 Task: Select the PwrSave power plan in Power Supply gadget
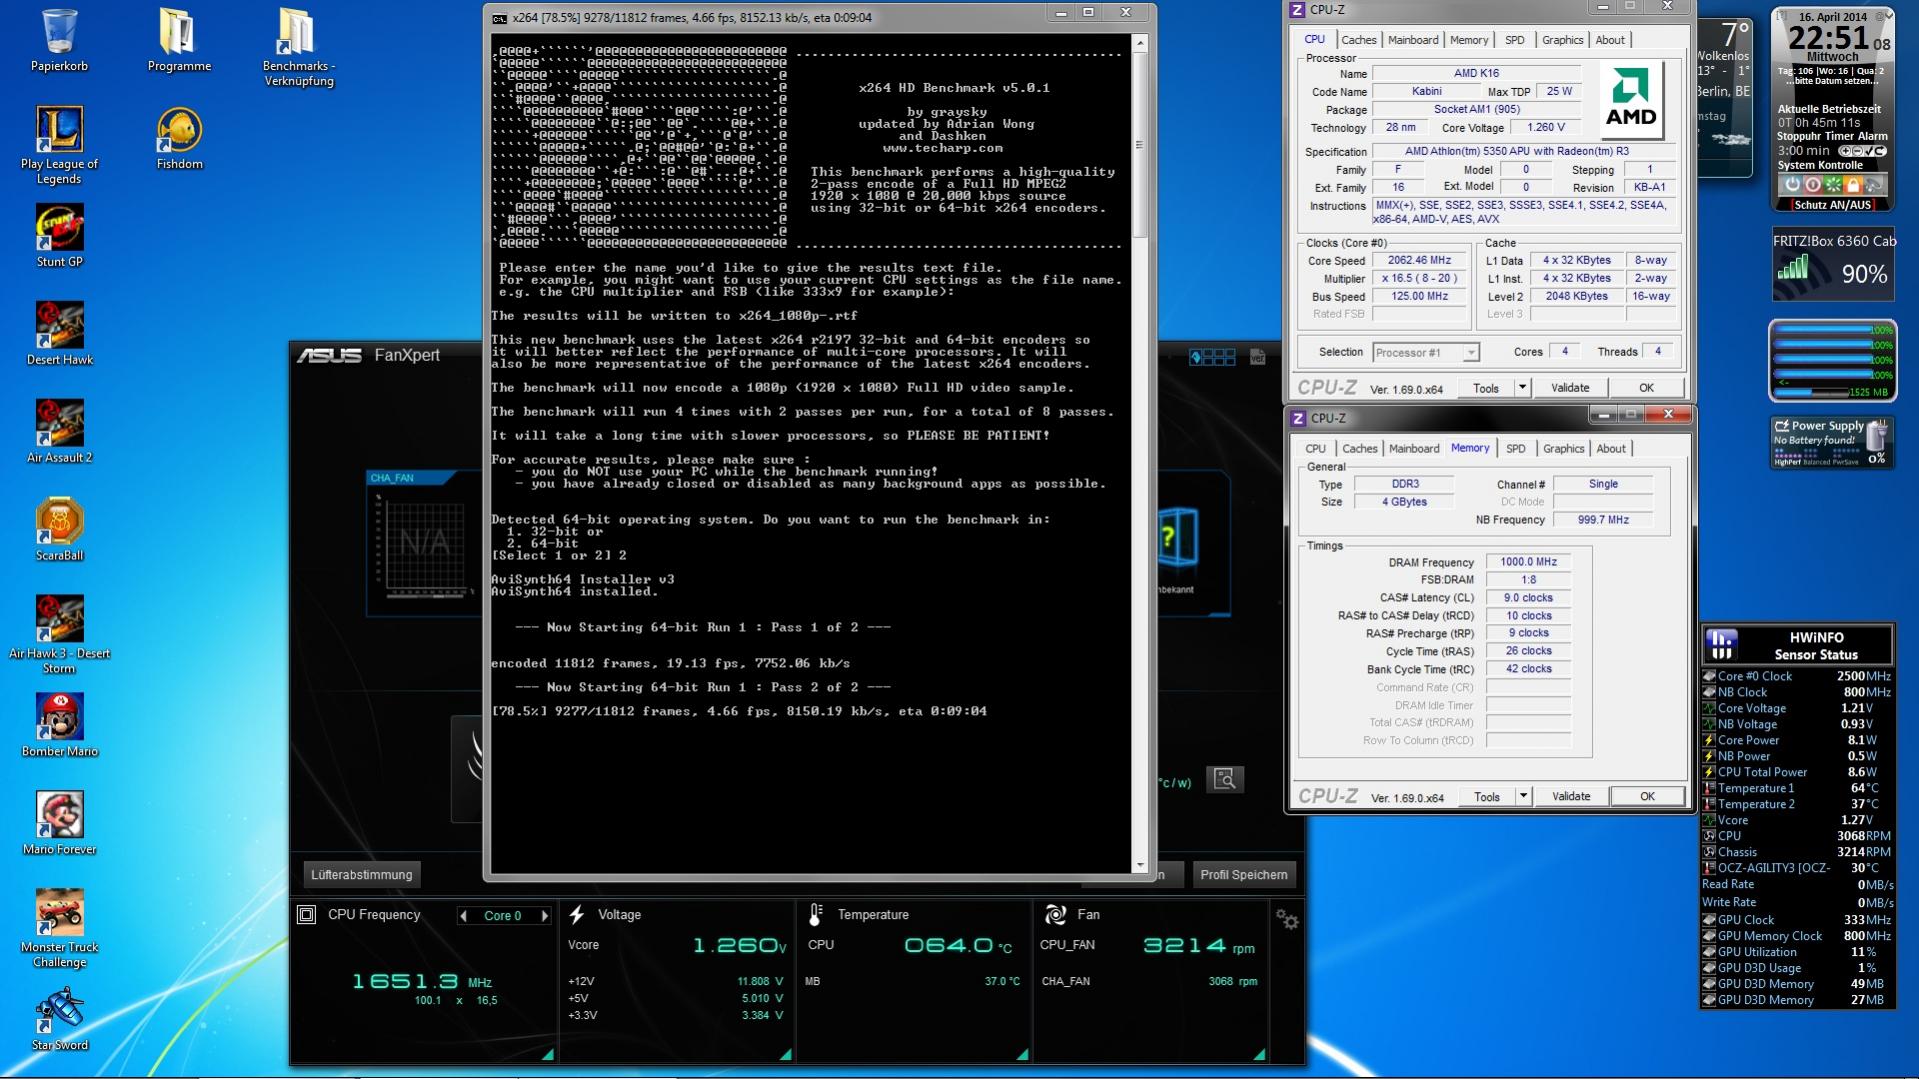coord(1846,462)
